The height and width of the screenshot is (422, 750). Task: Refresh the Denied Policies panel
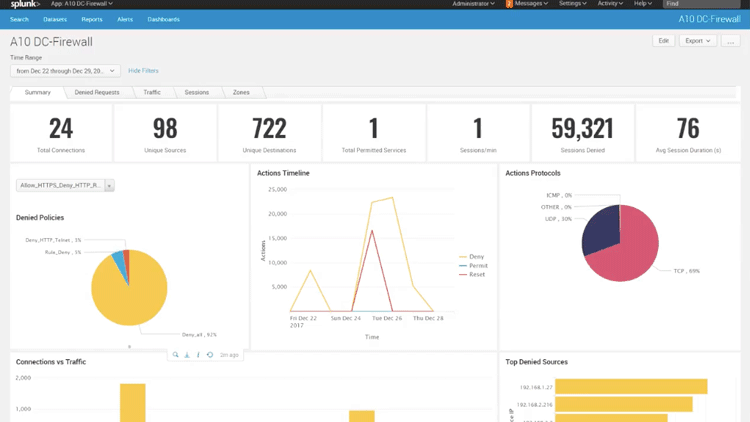click(x=210, y=355)
